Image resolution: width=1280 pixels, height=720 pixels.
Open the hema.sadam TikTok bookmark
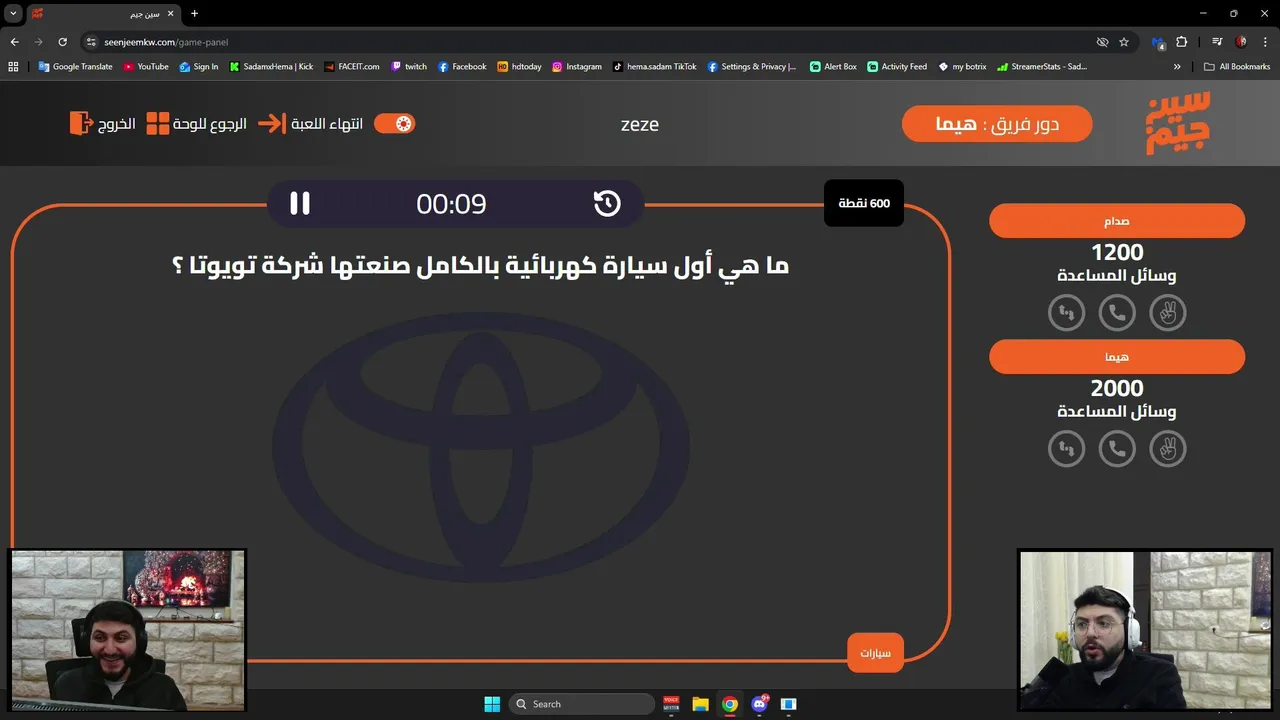(x=655, y=67)
